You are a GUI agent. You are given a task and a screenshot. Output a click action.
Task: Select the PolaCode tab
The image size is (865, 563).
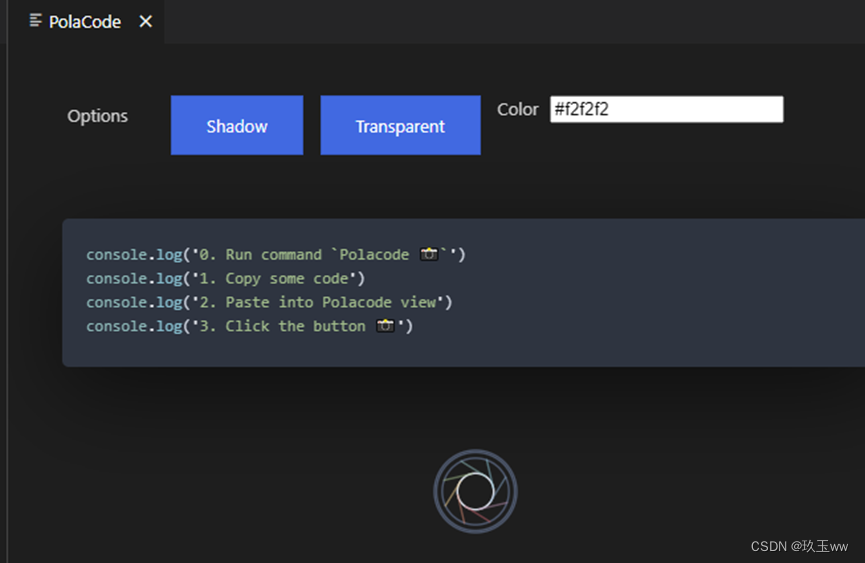pos(86,22)
